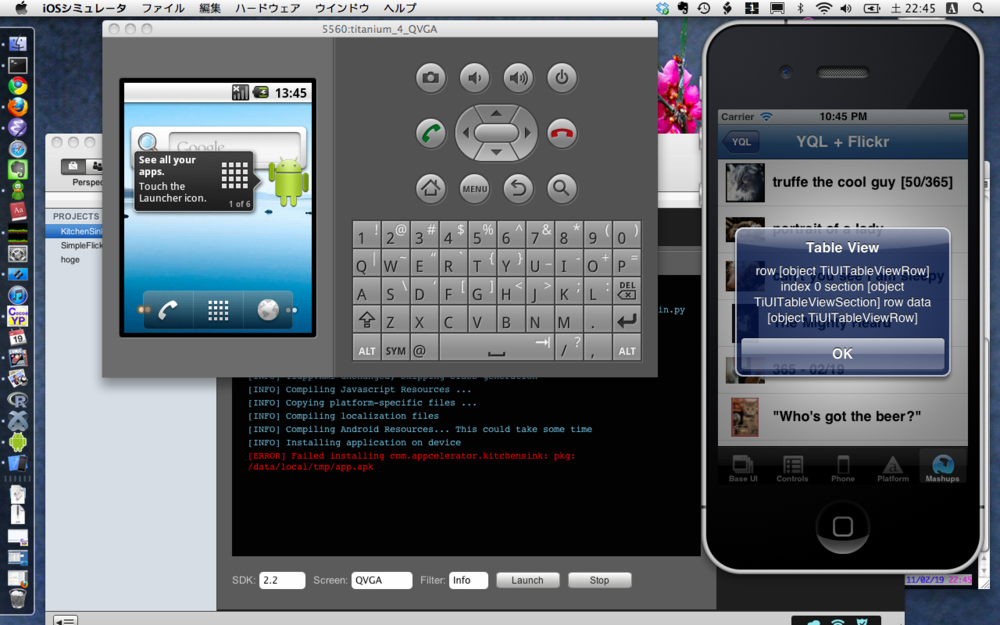Click the emulator camera button
This screenshot has height=625, width=1000.
click(x=431, y=78)
